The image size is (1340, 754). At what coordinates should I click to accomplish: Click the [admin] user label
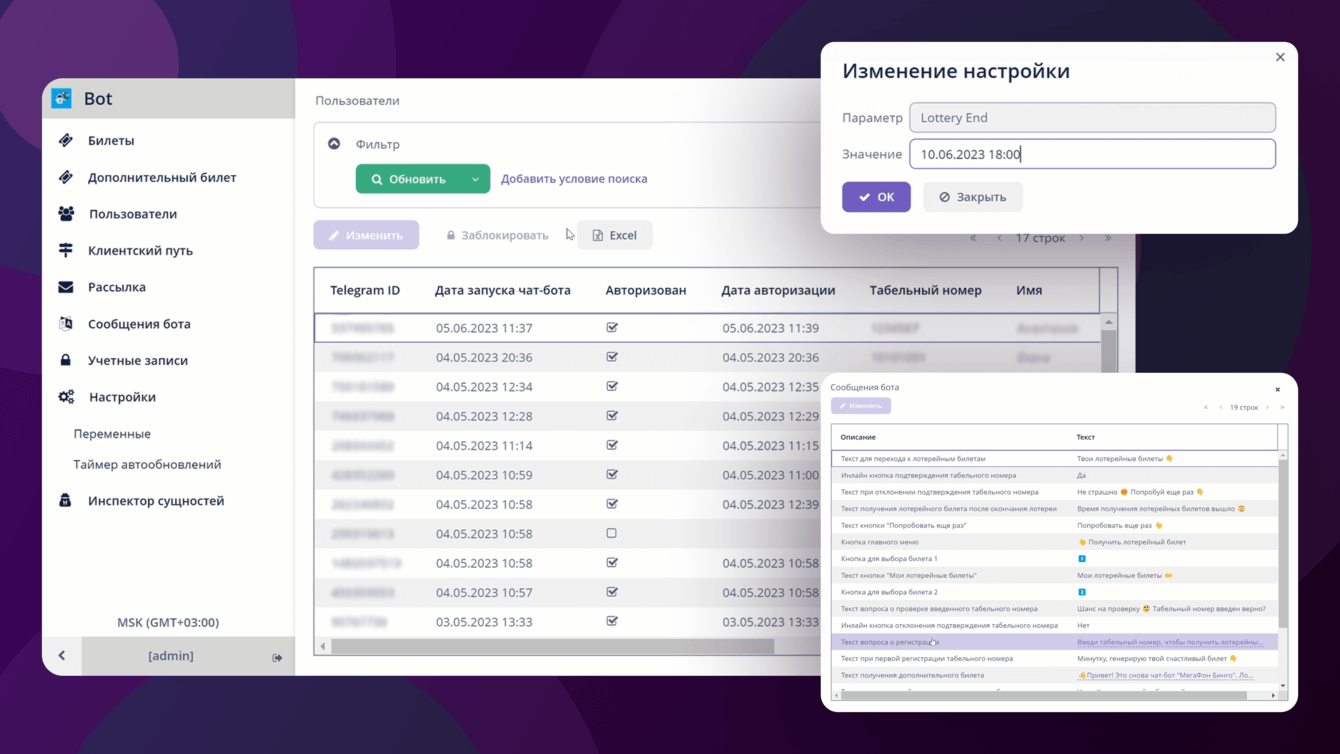171,656
